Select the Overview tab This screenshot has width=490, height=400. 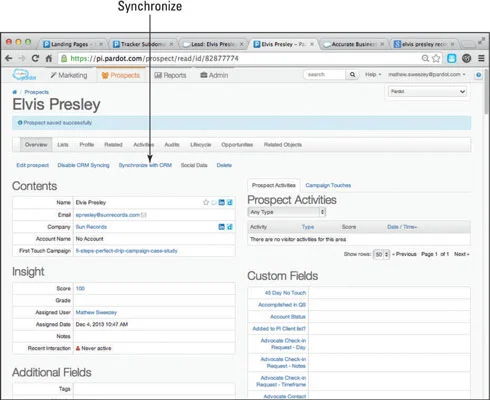36,145
